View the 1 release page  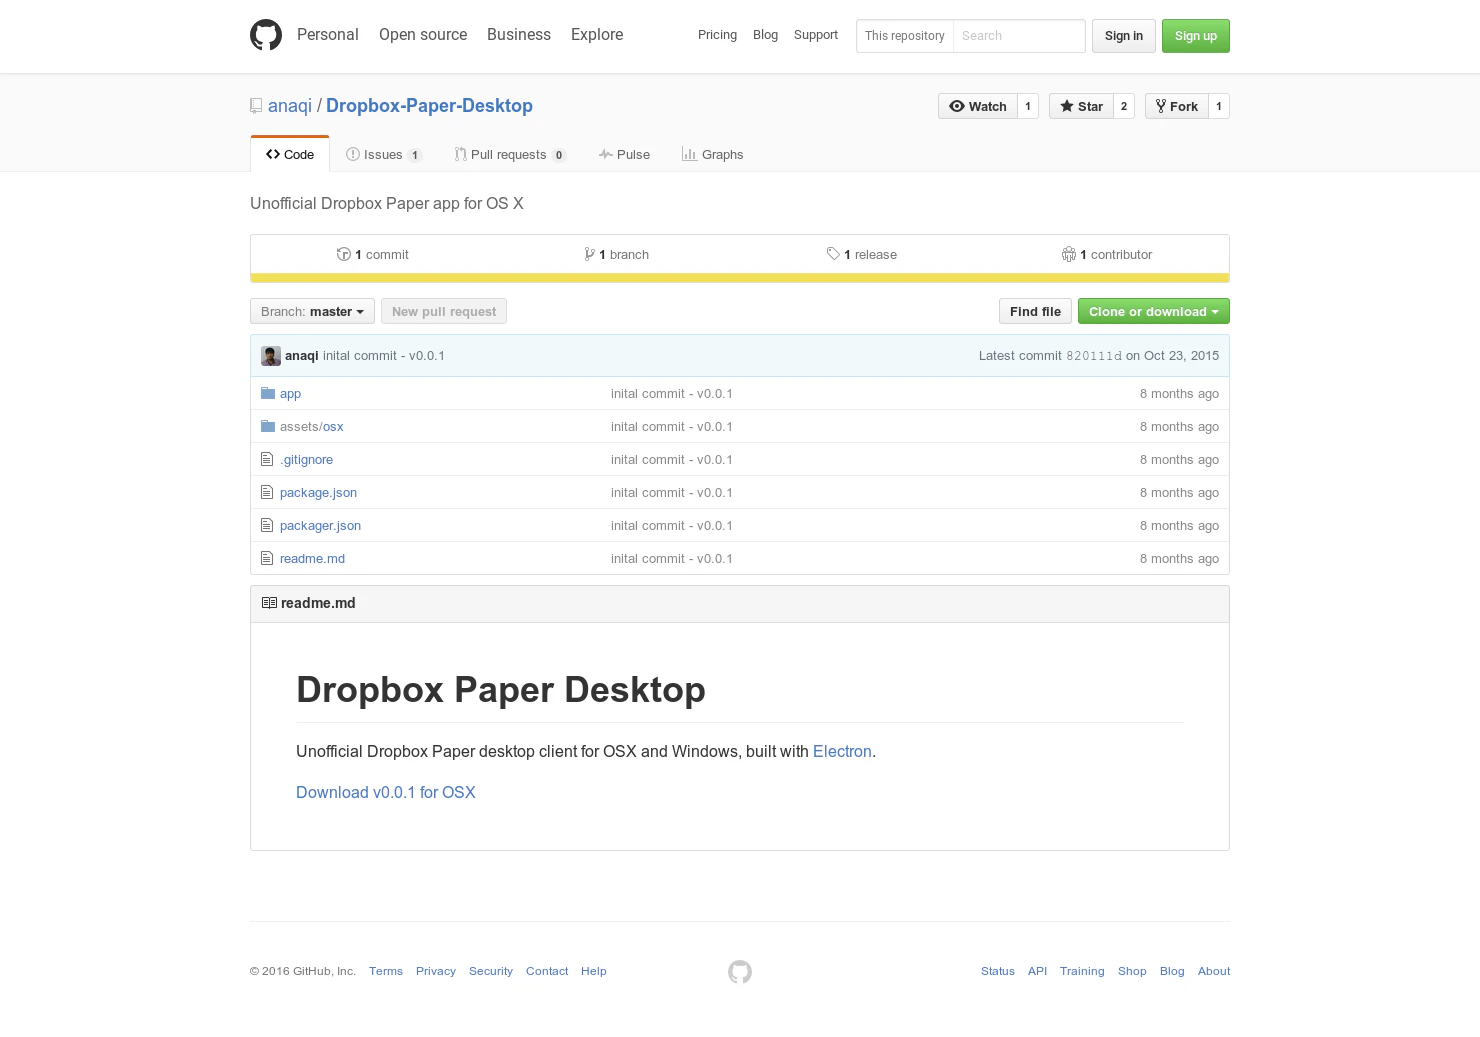(x=862, y=254)
